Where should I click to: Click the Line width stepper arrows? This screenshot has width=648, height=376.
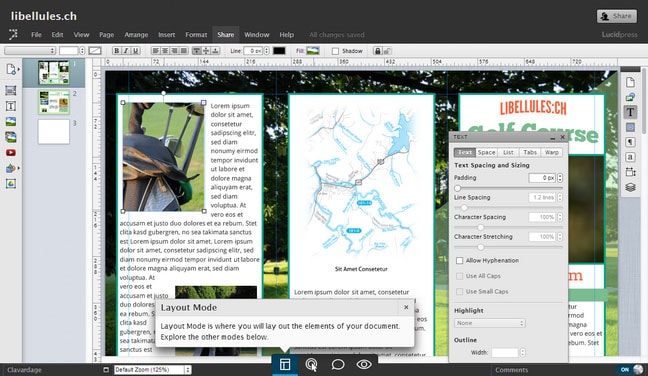[266, 51]
